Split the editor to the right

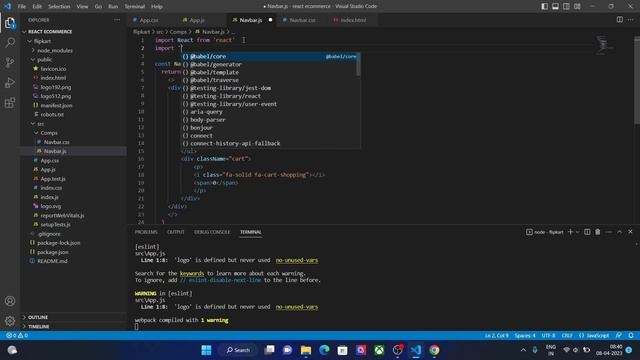(620, 20)
